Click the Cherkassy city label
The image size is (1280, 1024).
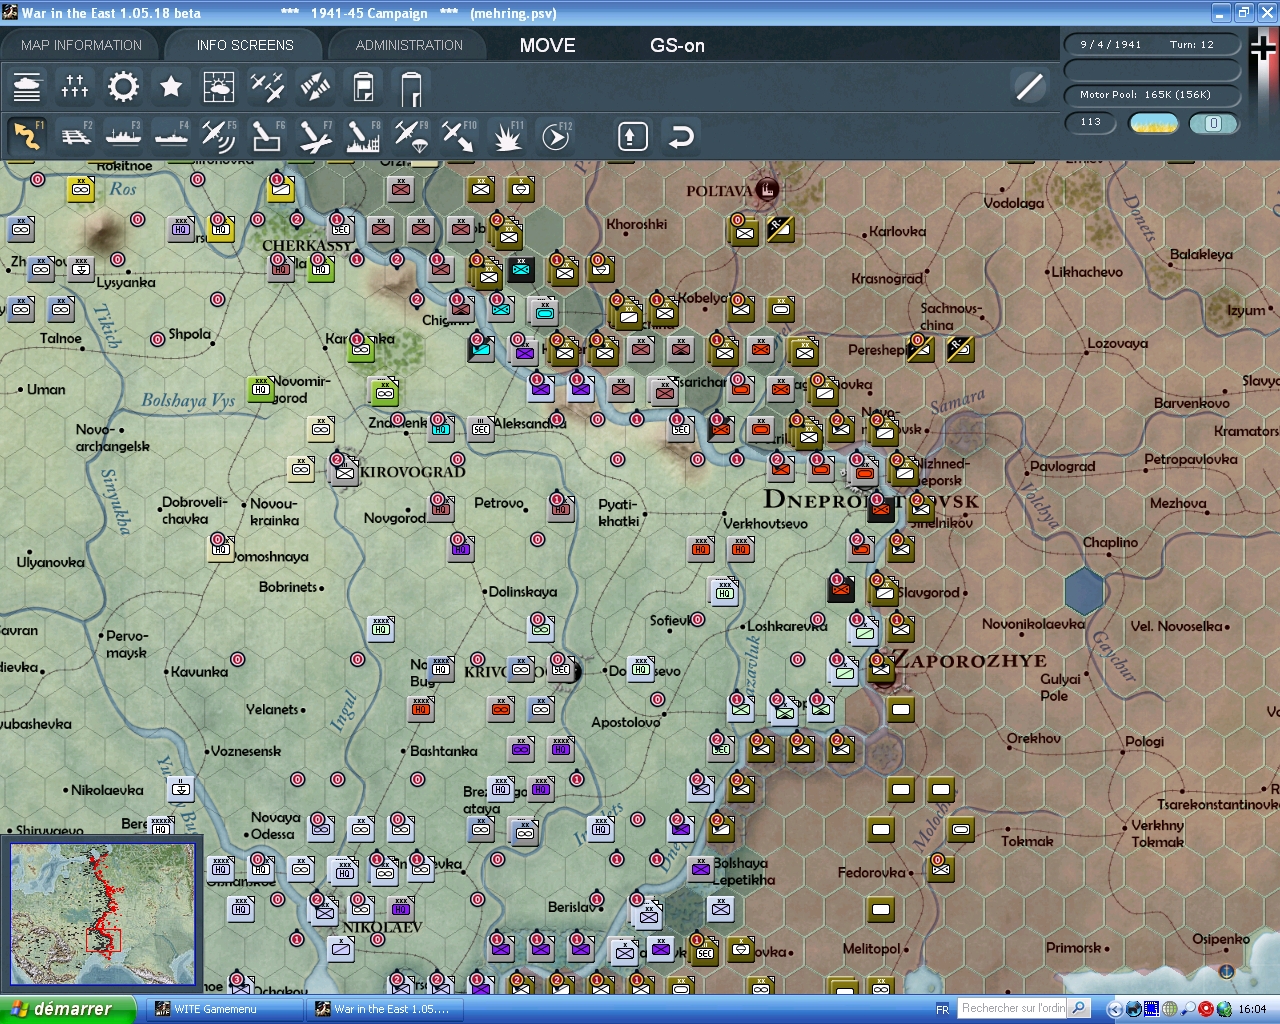click(307, 245)
